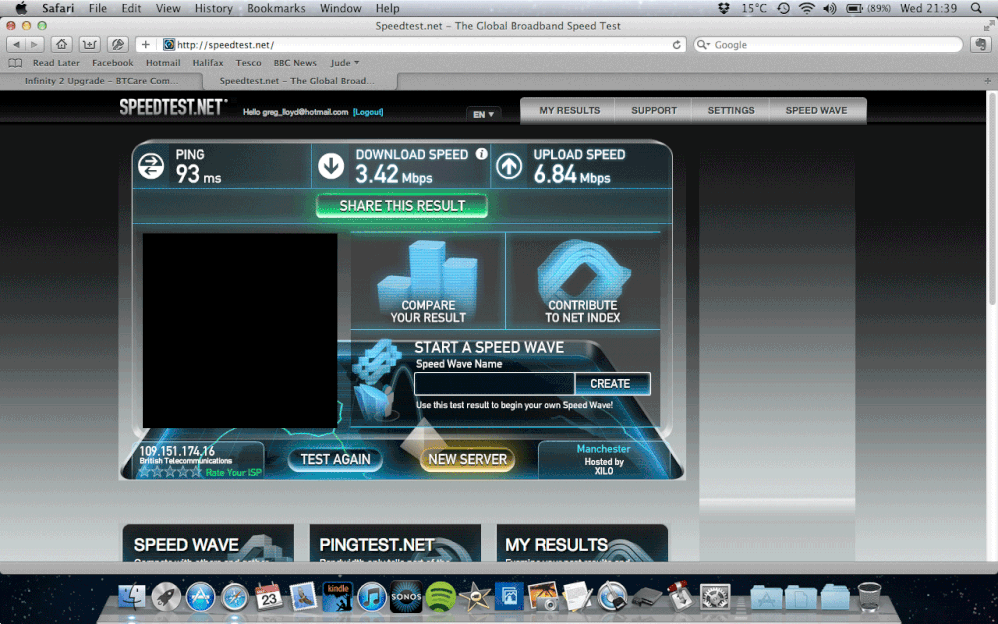Switch to the Infinity 2 Upgrade tab
Screen dimensions: 998x624
pyautogui.click(x=102, y=81)
